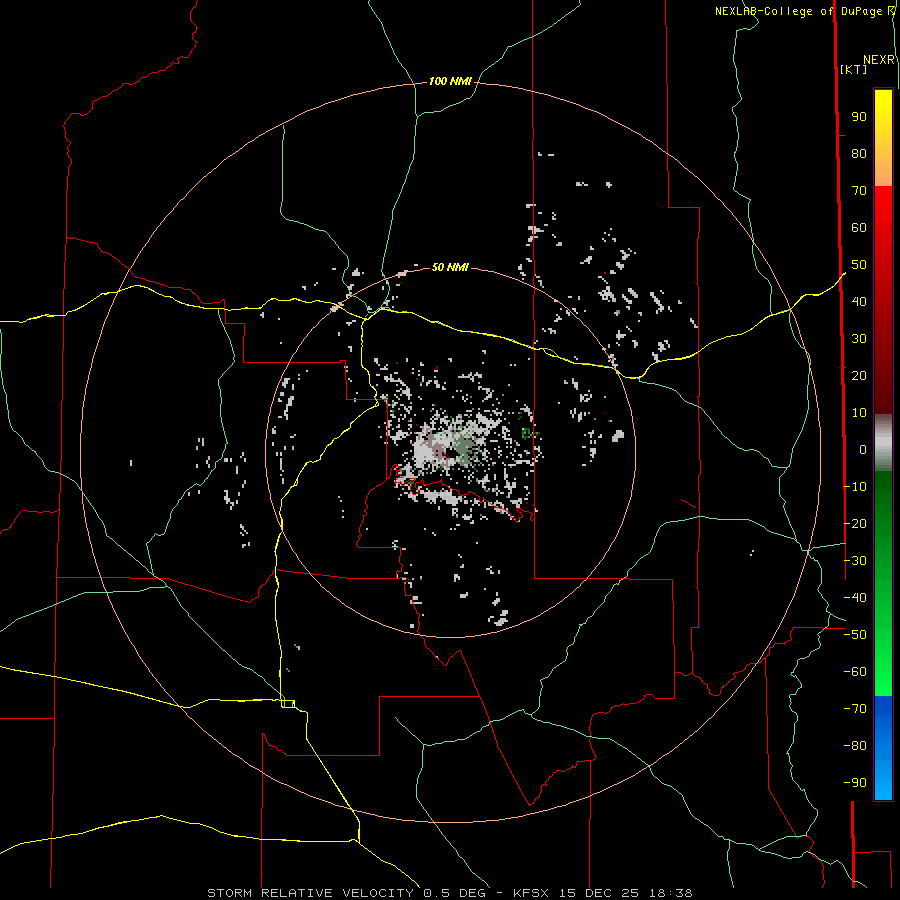
Task: Click the "NEXLAB-College of DuPage" credit text
Action: [x=798, y=11]
